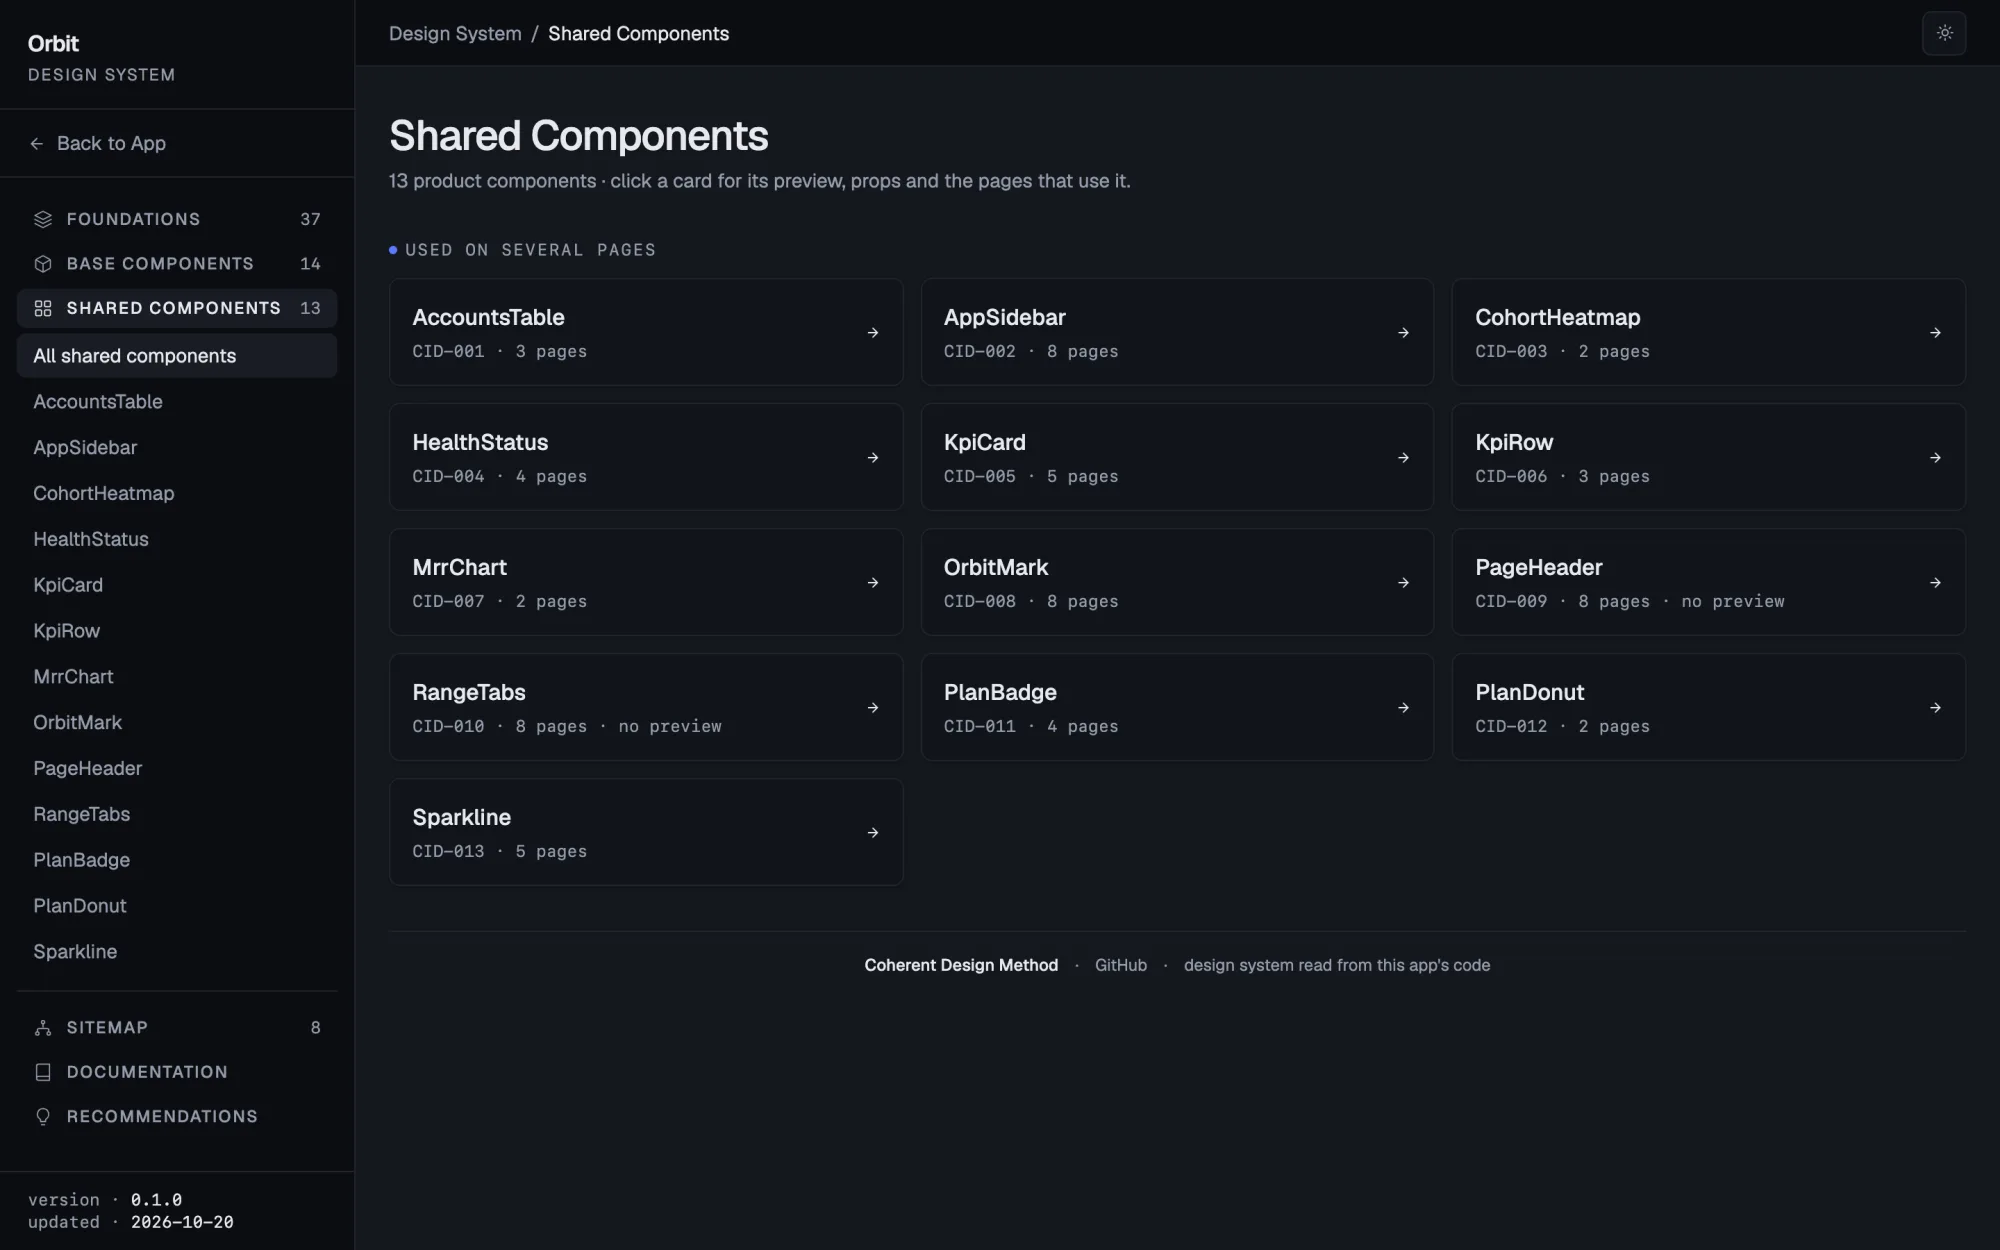This screenshot has height=1250, width=2000.
Task: Select RangeTabs in the sidebar list
Action: tap(177, 815)
